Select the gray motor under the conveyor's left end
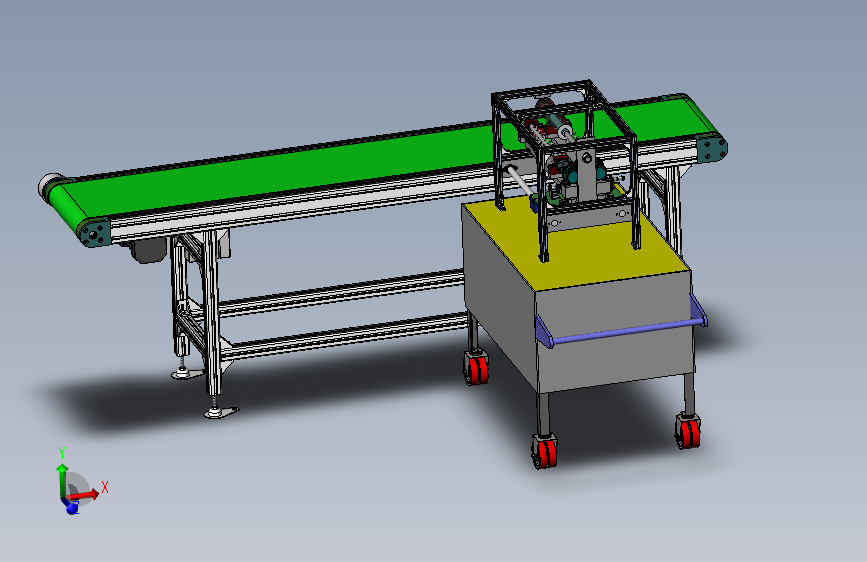867x562 pixels. coord(147,251)
